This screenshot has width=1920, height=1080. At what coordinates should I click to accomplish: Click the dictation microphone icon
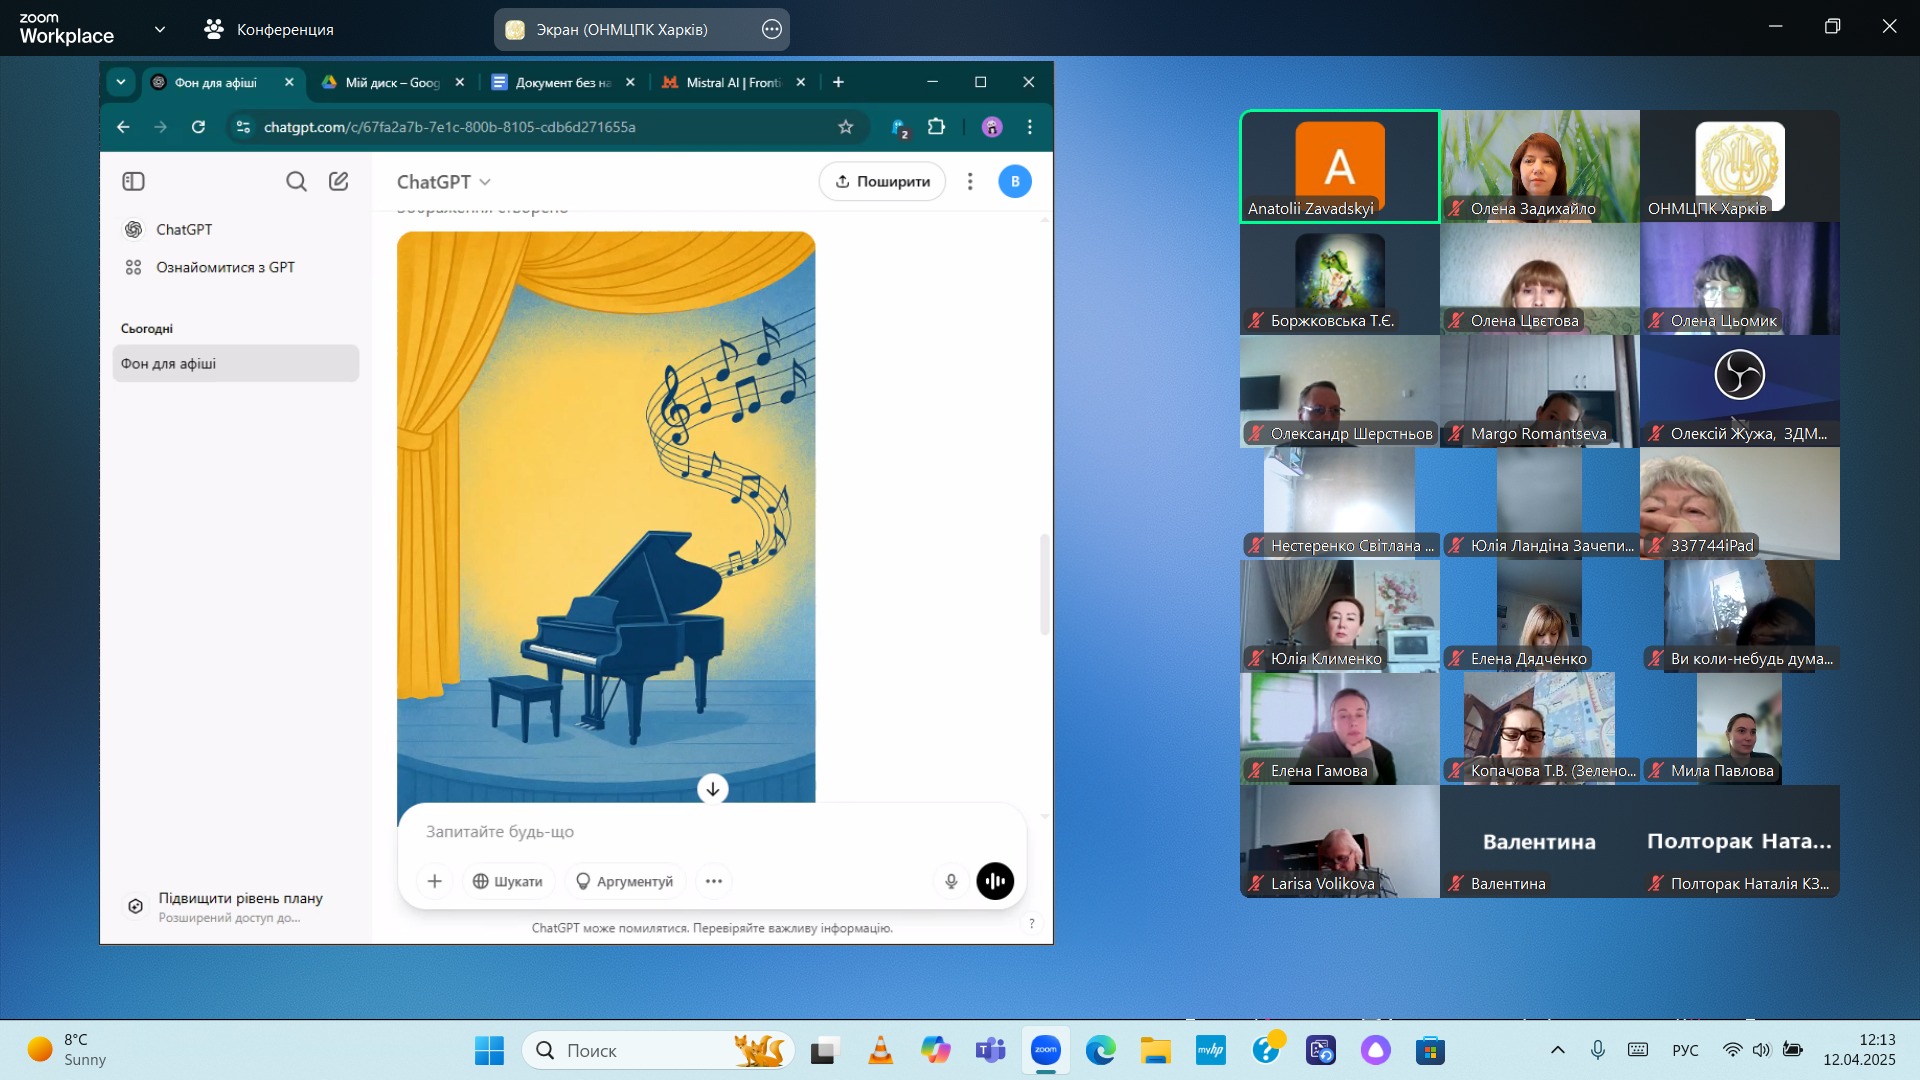(x=951, y=881)
